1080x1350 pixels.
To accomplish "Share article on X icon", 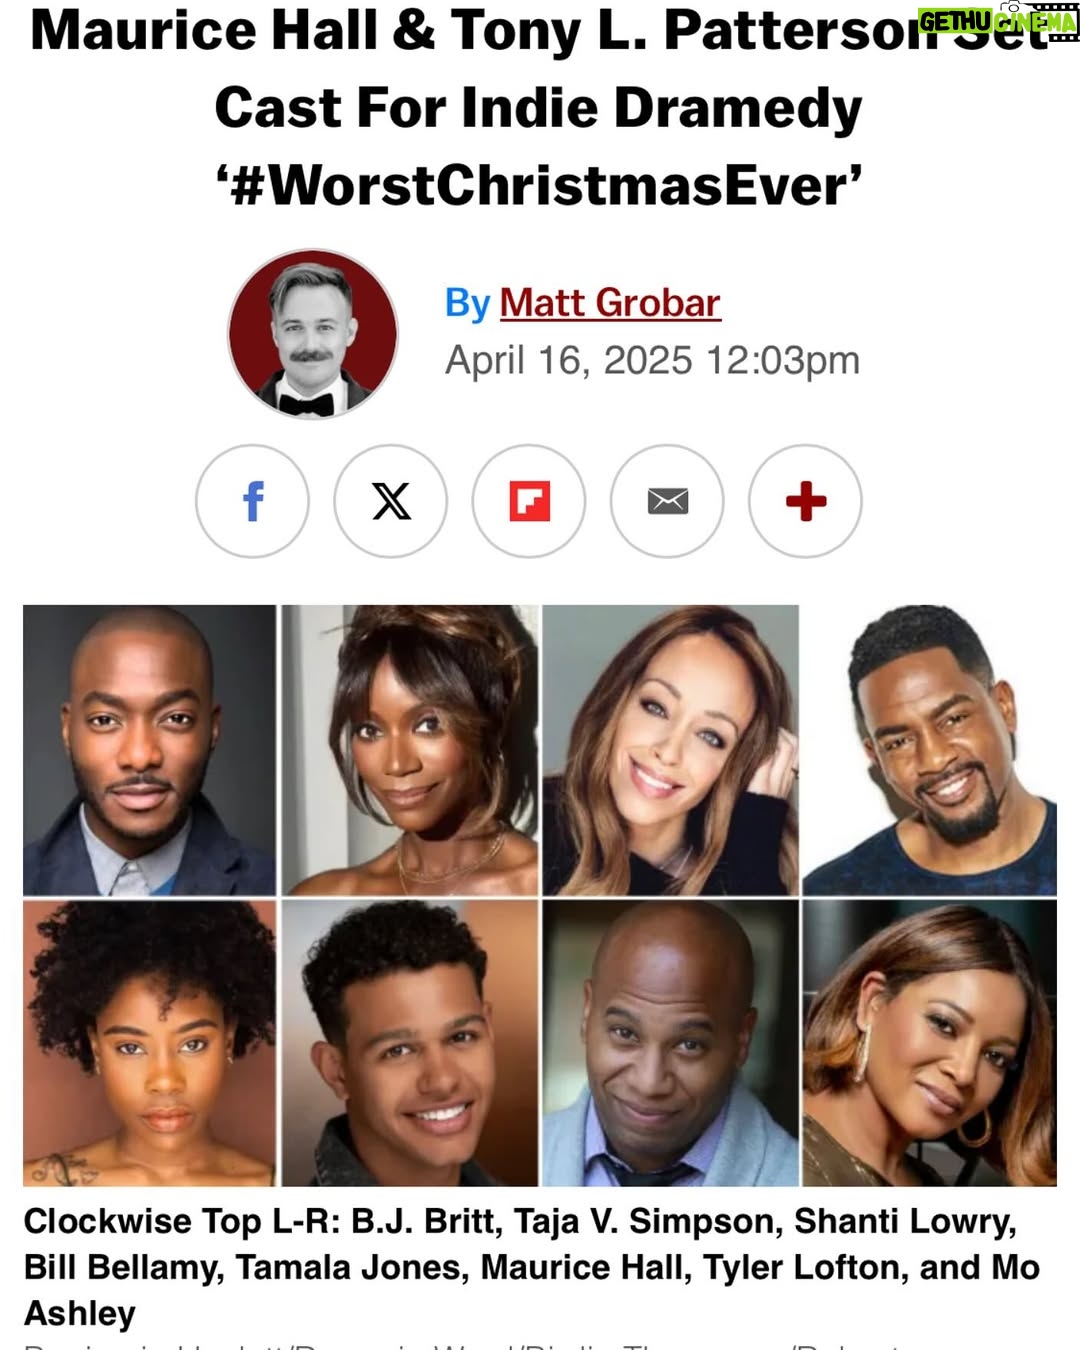I will tap(391, 501).
